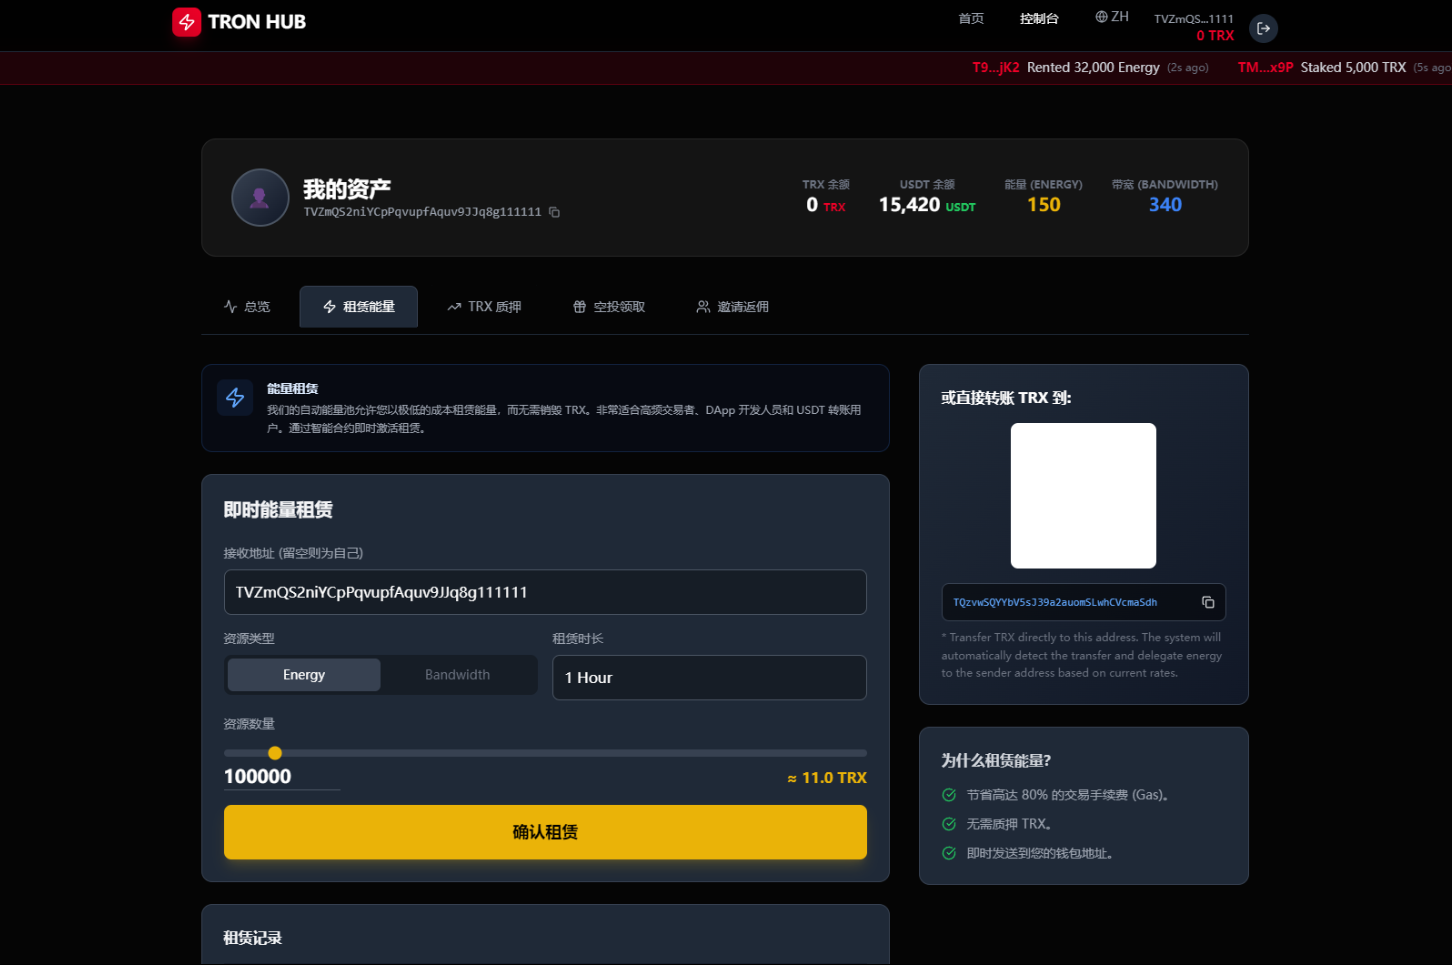Screen dimensions: 1452x965
Task: Click the resource amount slider handle
Action: click(275, 753)
